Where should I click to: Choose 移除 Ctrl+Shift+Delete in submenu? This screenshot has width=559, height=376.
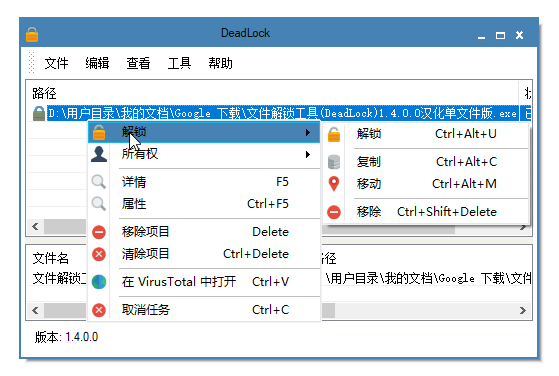point(426,212)
